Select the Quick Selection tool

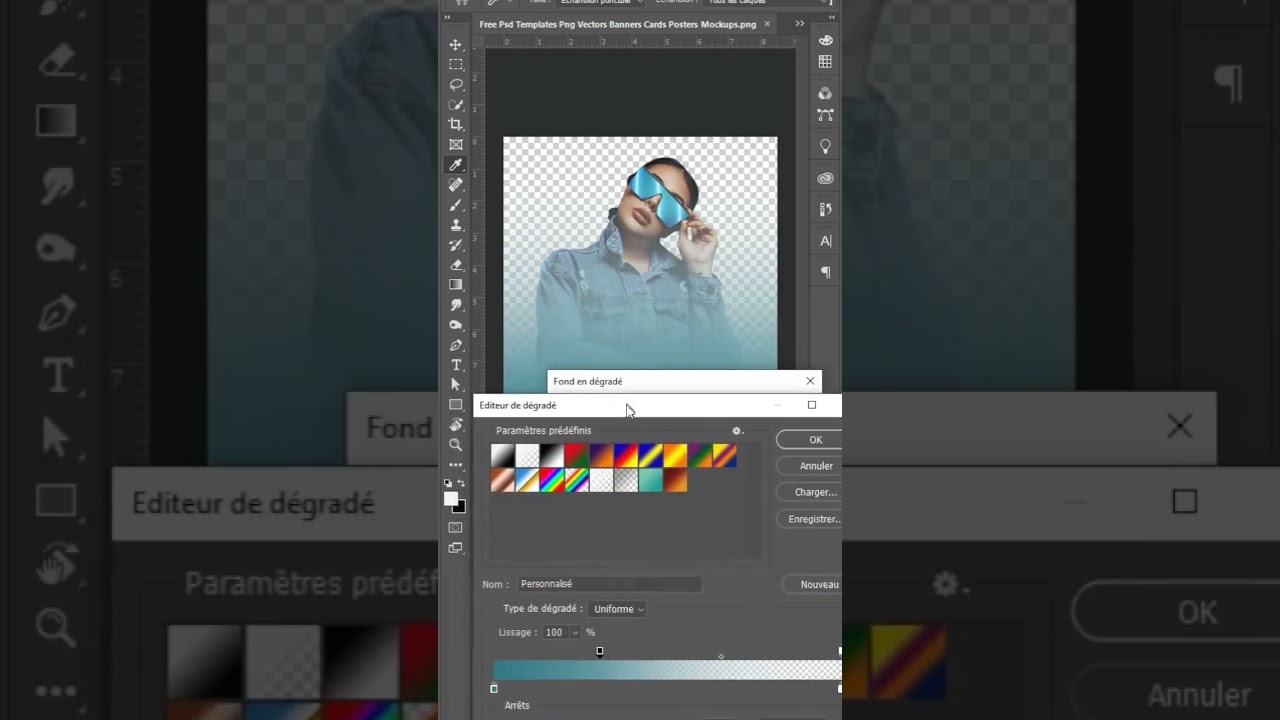click(x=456, y=105)
